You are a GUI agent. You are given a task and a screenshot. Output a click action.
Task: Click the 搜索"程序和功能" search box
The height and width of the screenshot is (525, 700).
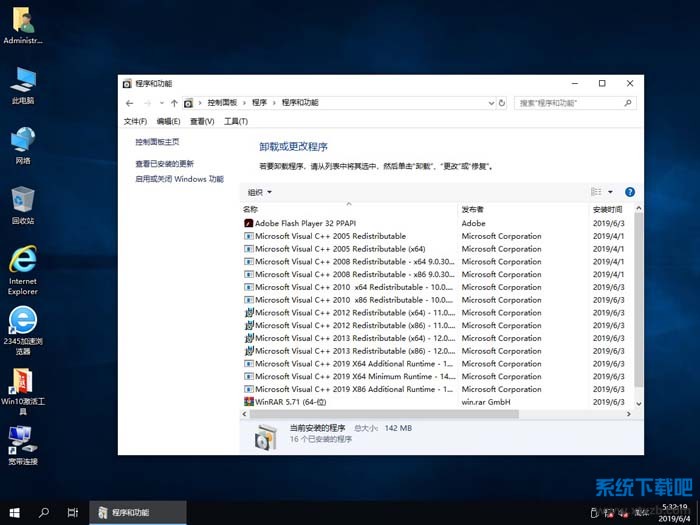pos(570,103)
